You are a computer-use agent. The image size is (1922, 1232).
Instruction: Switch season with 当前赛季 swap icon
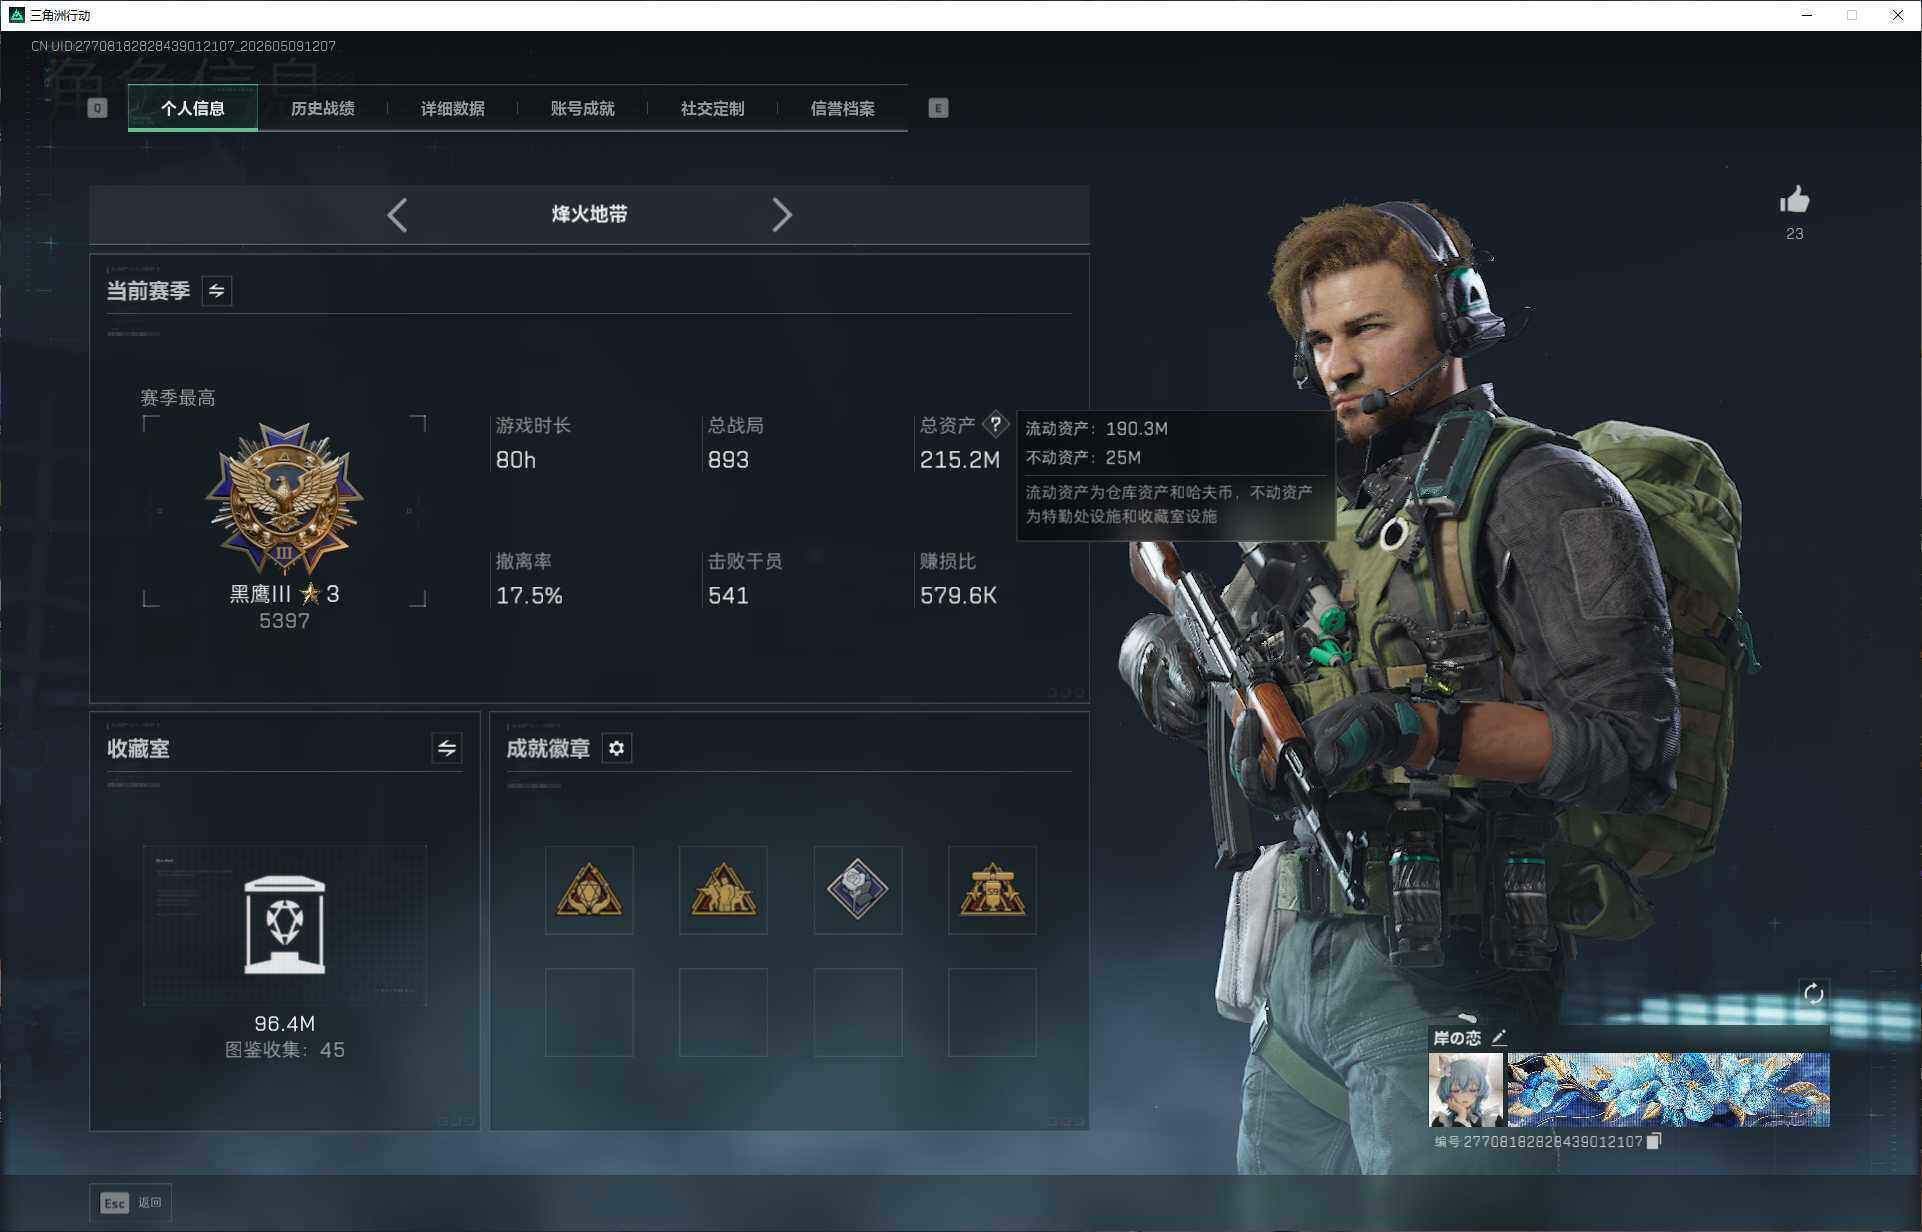(x=217, y=291)
